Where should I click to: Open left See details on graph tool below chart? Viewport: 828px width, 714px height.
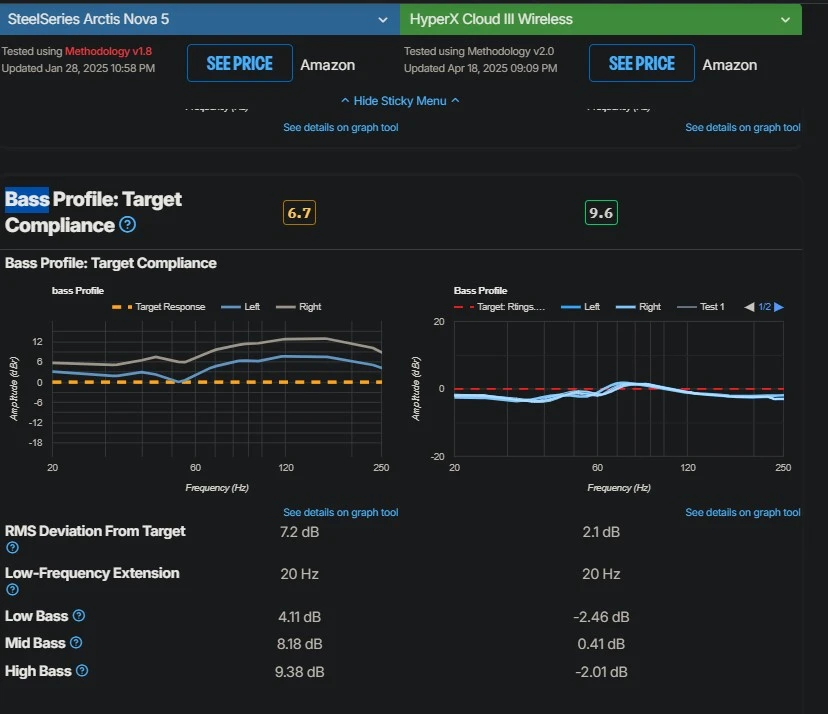coord(341,512)
